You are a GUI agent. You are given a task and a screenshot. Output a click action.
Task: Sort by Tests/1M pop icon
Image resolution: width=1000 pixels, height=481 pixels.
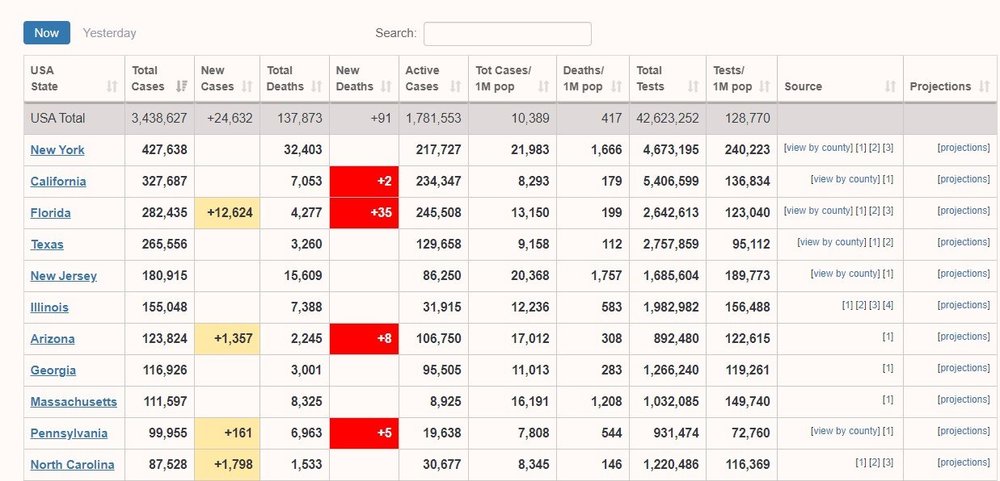point(765,87)
